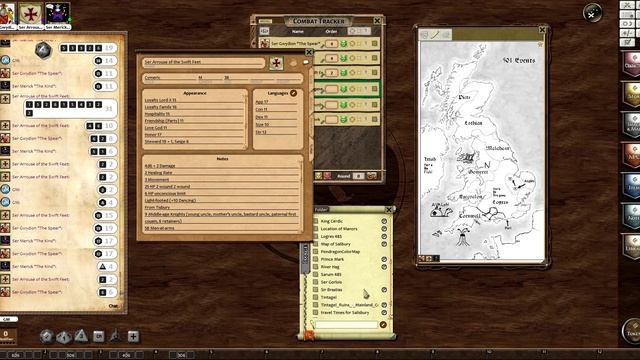Click first toolbar icon in map window
Screen dimensions: 640x360
[424, 35]
